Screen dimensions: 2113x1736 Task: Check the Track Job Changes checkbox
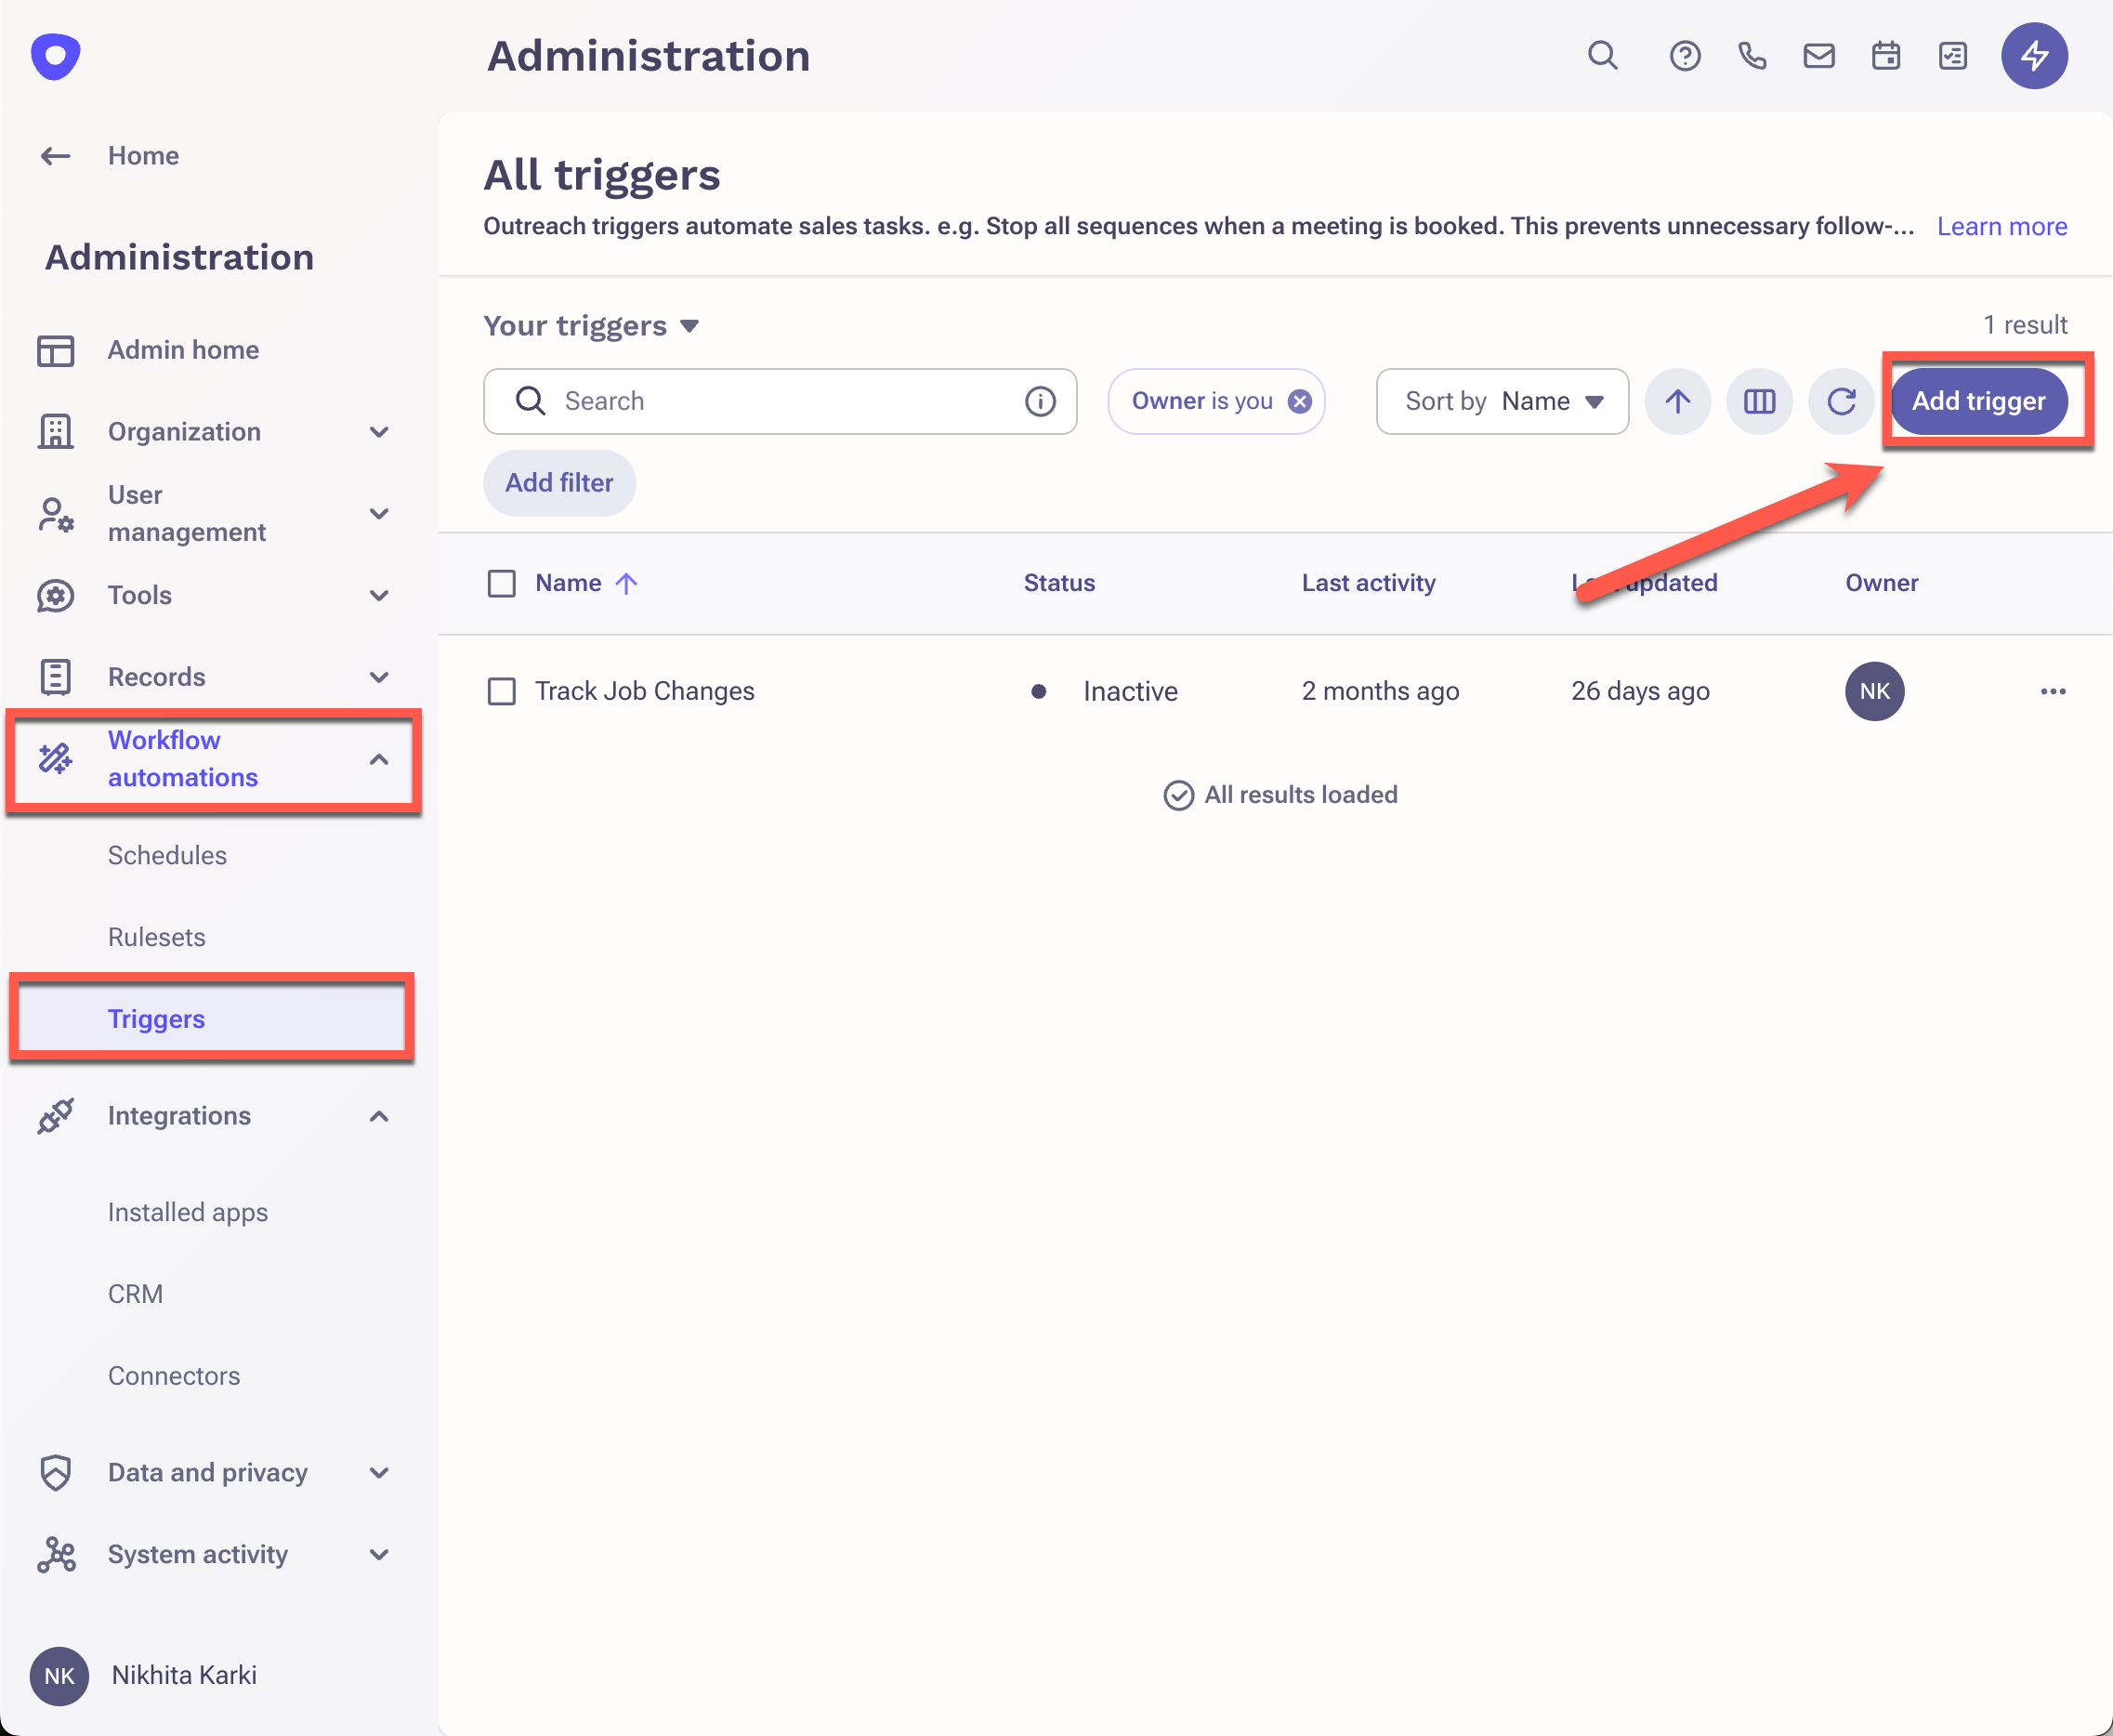click(501, 691)
